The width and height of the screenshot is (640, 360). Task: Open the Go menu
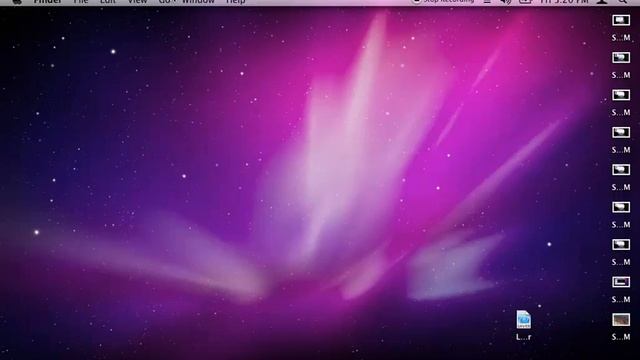(x=164, y=2)
